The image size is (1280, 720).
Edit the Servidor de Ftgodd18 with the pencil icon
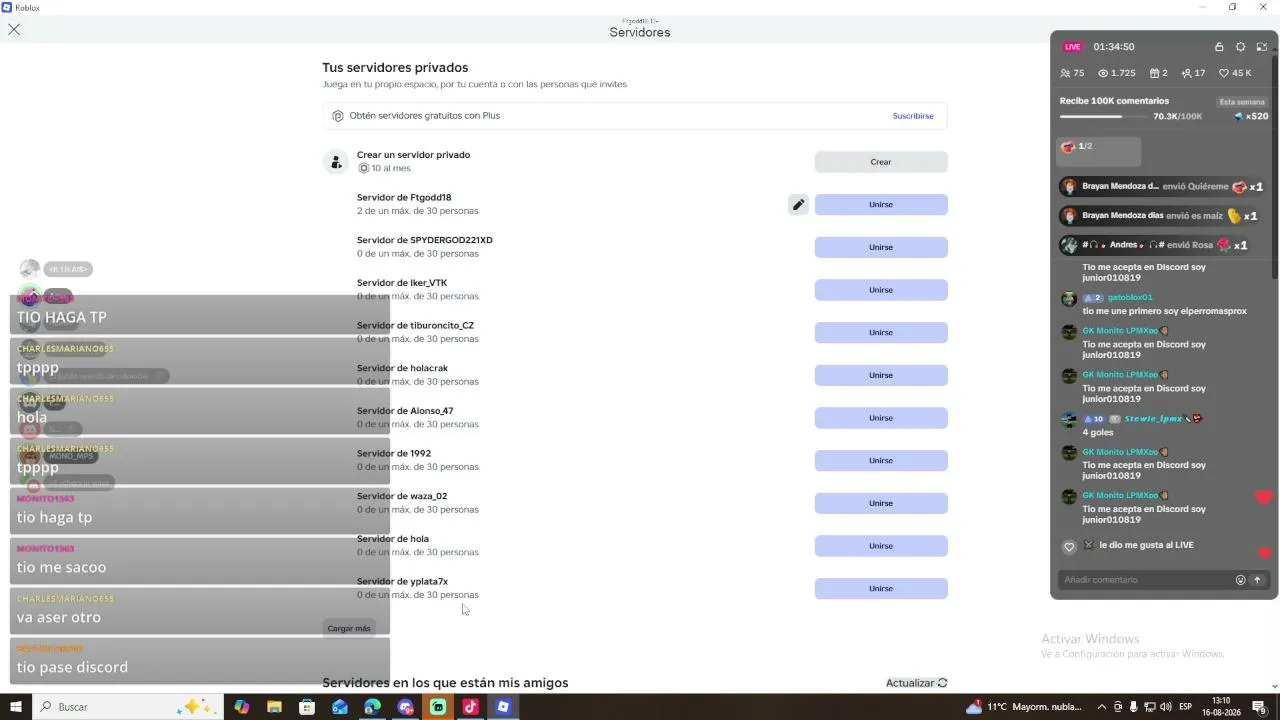click(x=798, y=205)
